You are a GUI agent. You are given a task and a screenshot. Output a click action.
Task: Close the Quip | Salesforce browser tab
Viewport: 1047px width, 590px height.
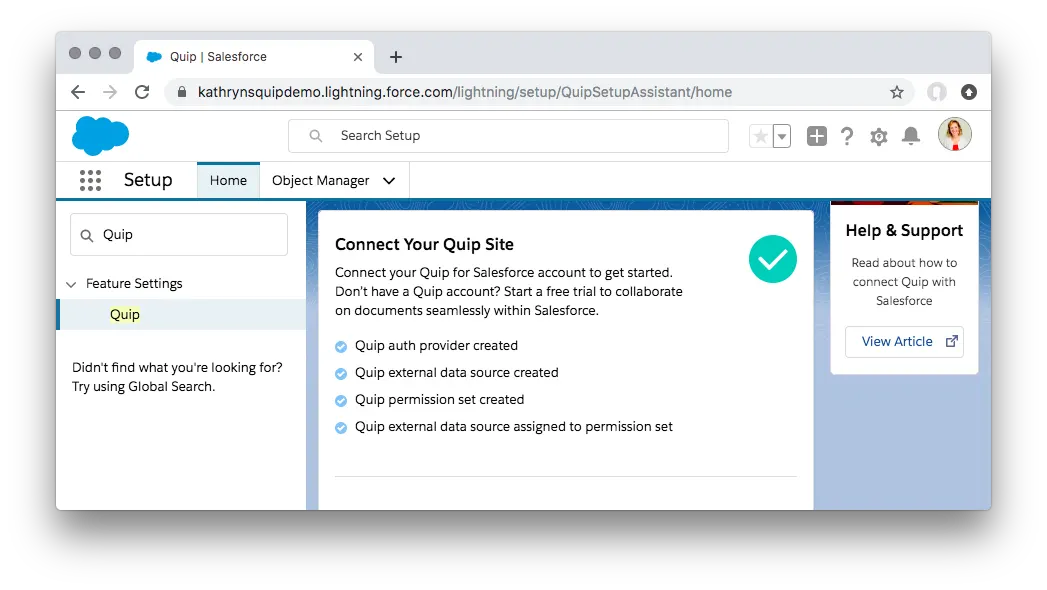coord(358,57)
